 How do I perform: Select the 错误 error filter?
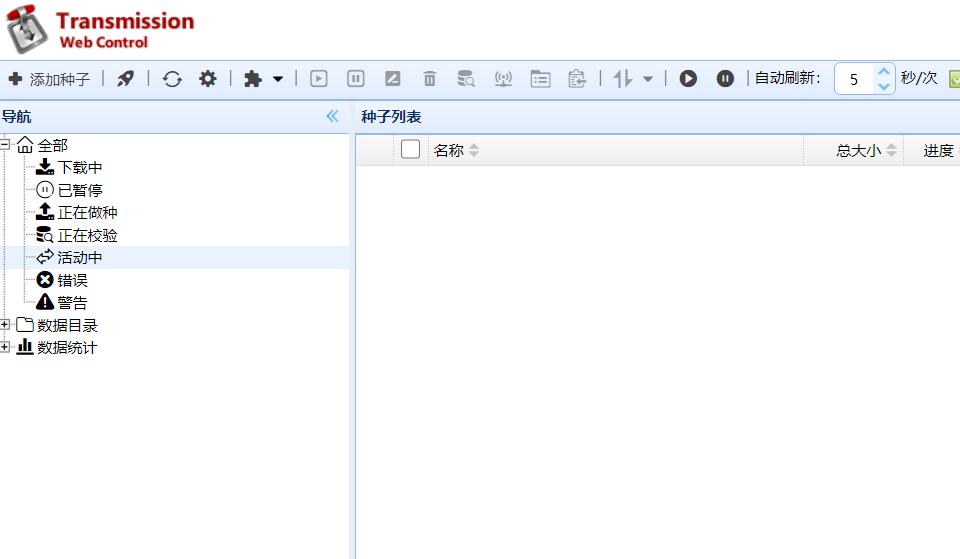tap(72, 280)
